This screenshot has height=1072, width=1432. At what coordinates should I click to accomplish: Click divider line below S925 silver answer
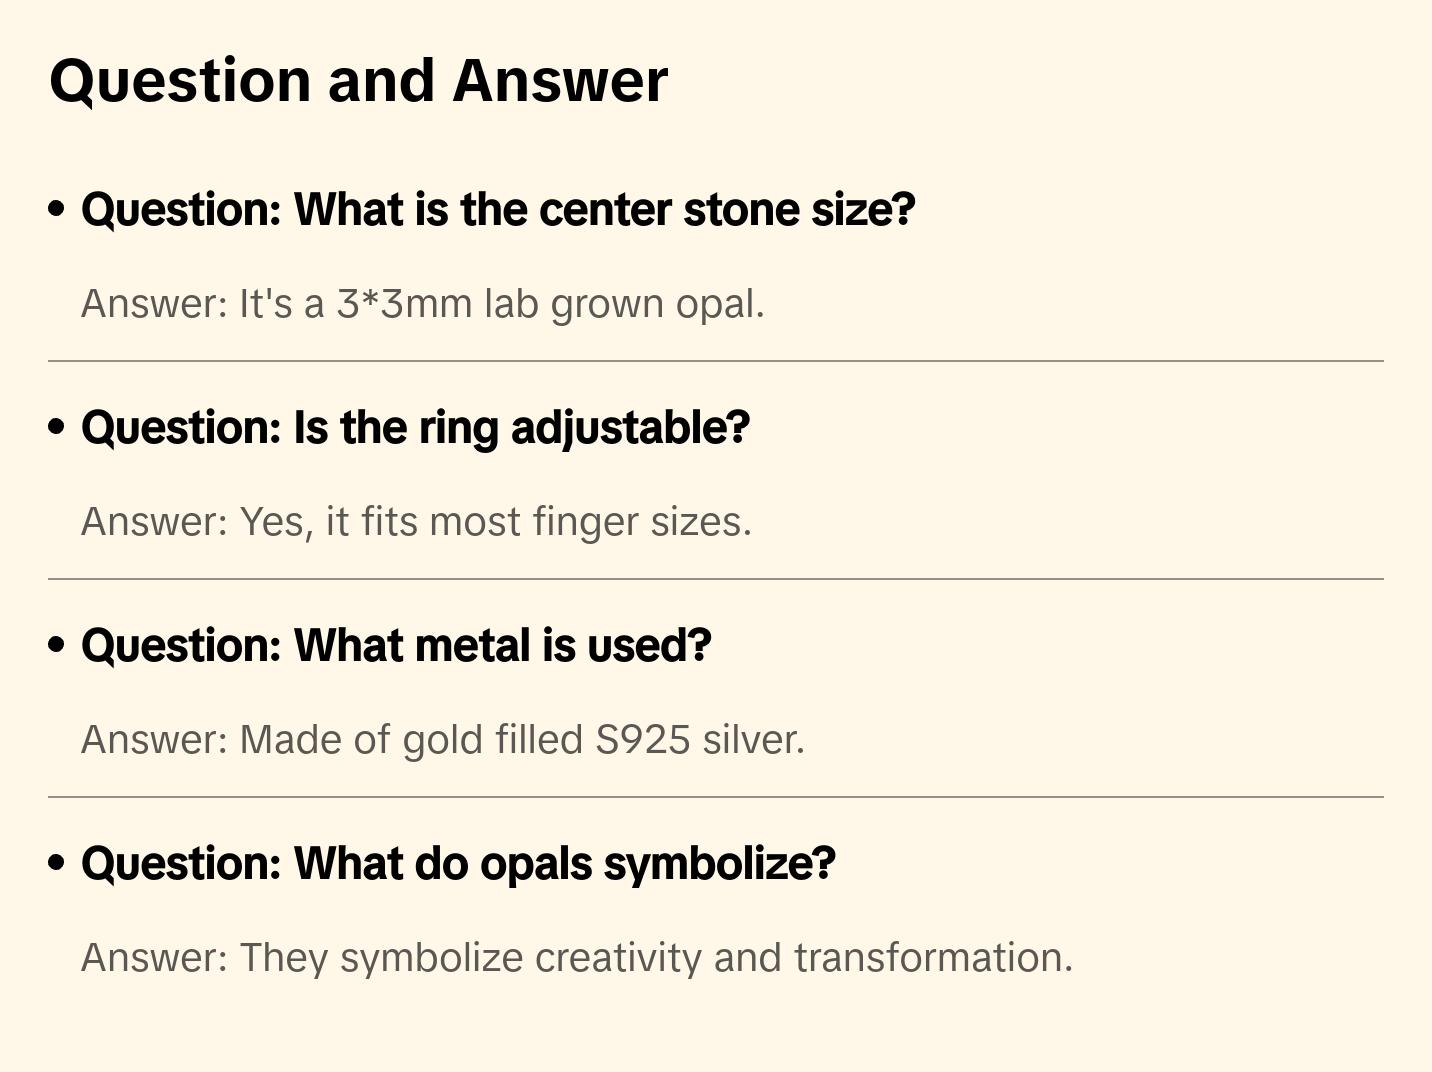click(715, 797)
